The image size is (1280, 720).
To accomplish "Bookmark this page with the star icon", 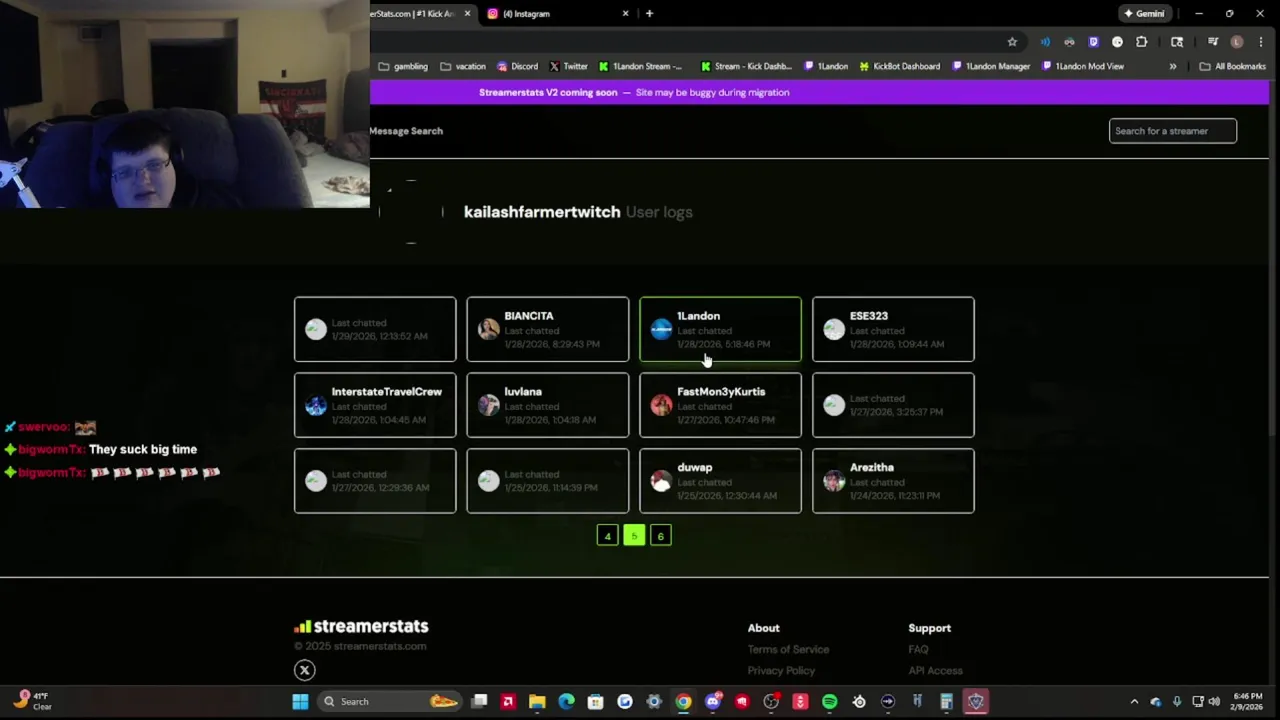I will [1012, 42].
